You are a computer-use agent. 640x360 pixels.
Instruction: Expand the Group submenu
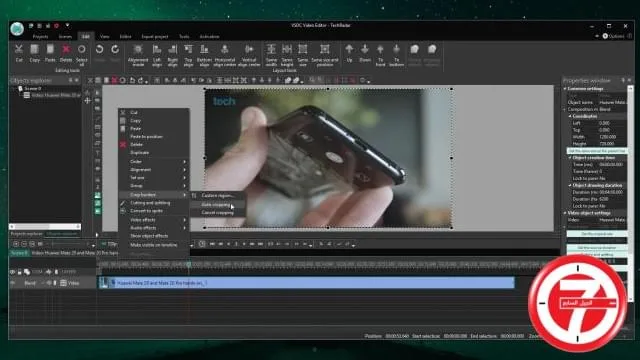click(154, 186)
